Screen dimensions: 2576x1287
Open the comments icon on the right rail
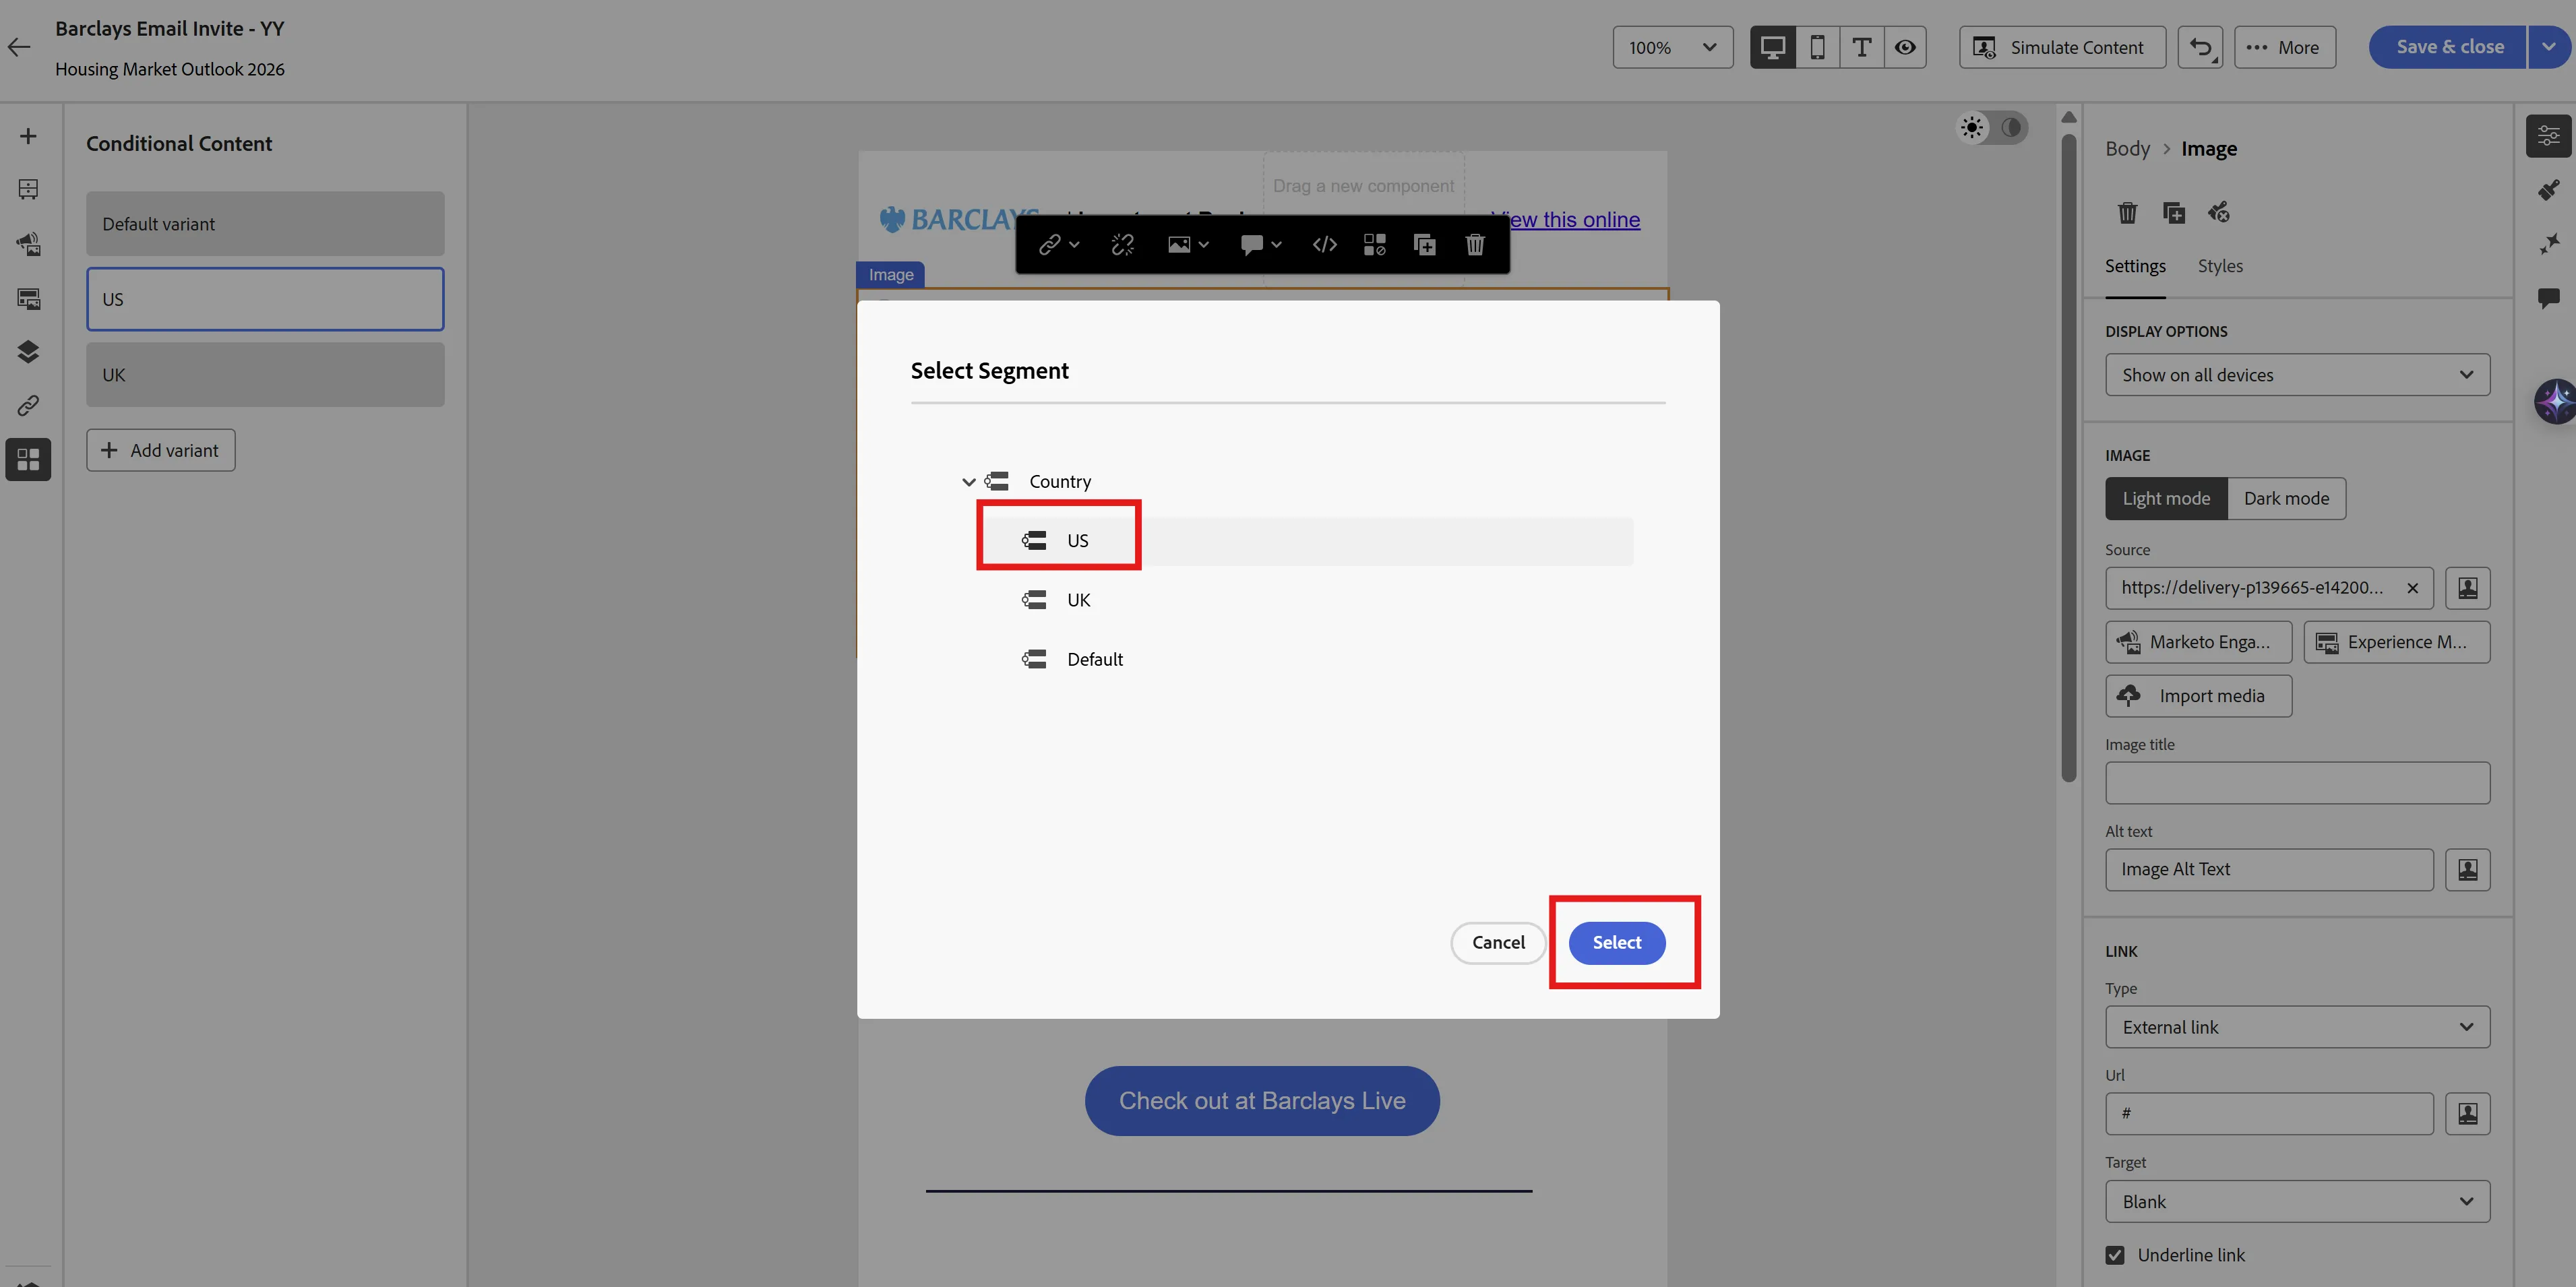coord(2548,297)
